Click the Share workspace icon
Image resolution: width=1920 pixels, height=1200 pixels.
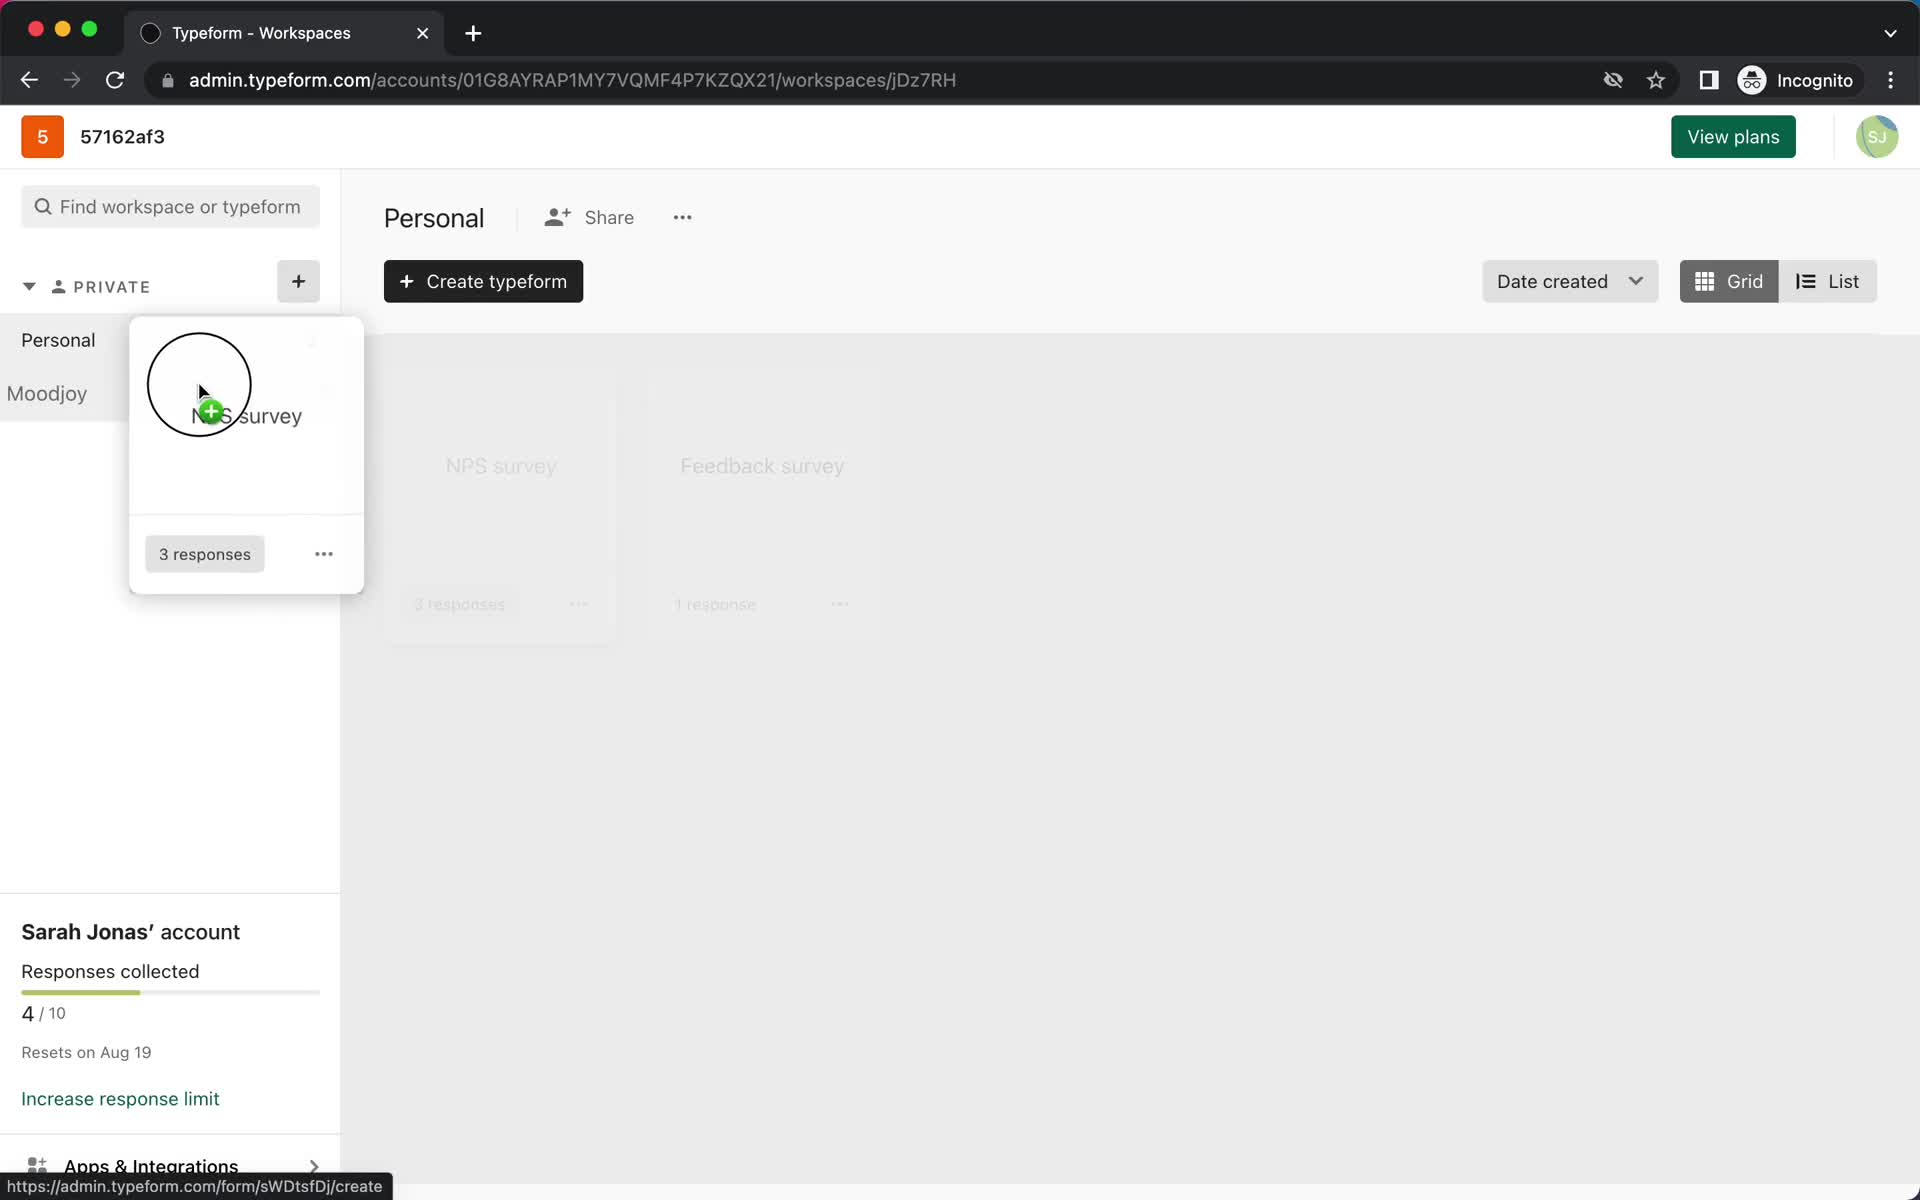(x=557, y=217)
